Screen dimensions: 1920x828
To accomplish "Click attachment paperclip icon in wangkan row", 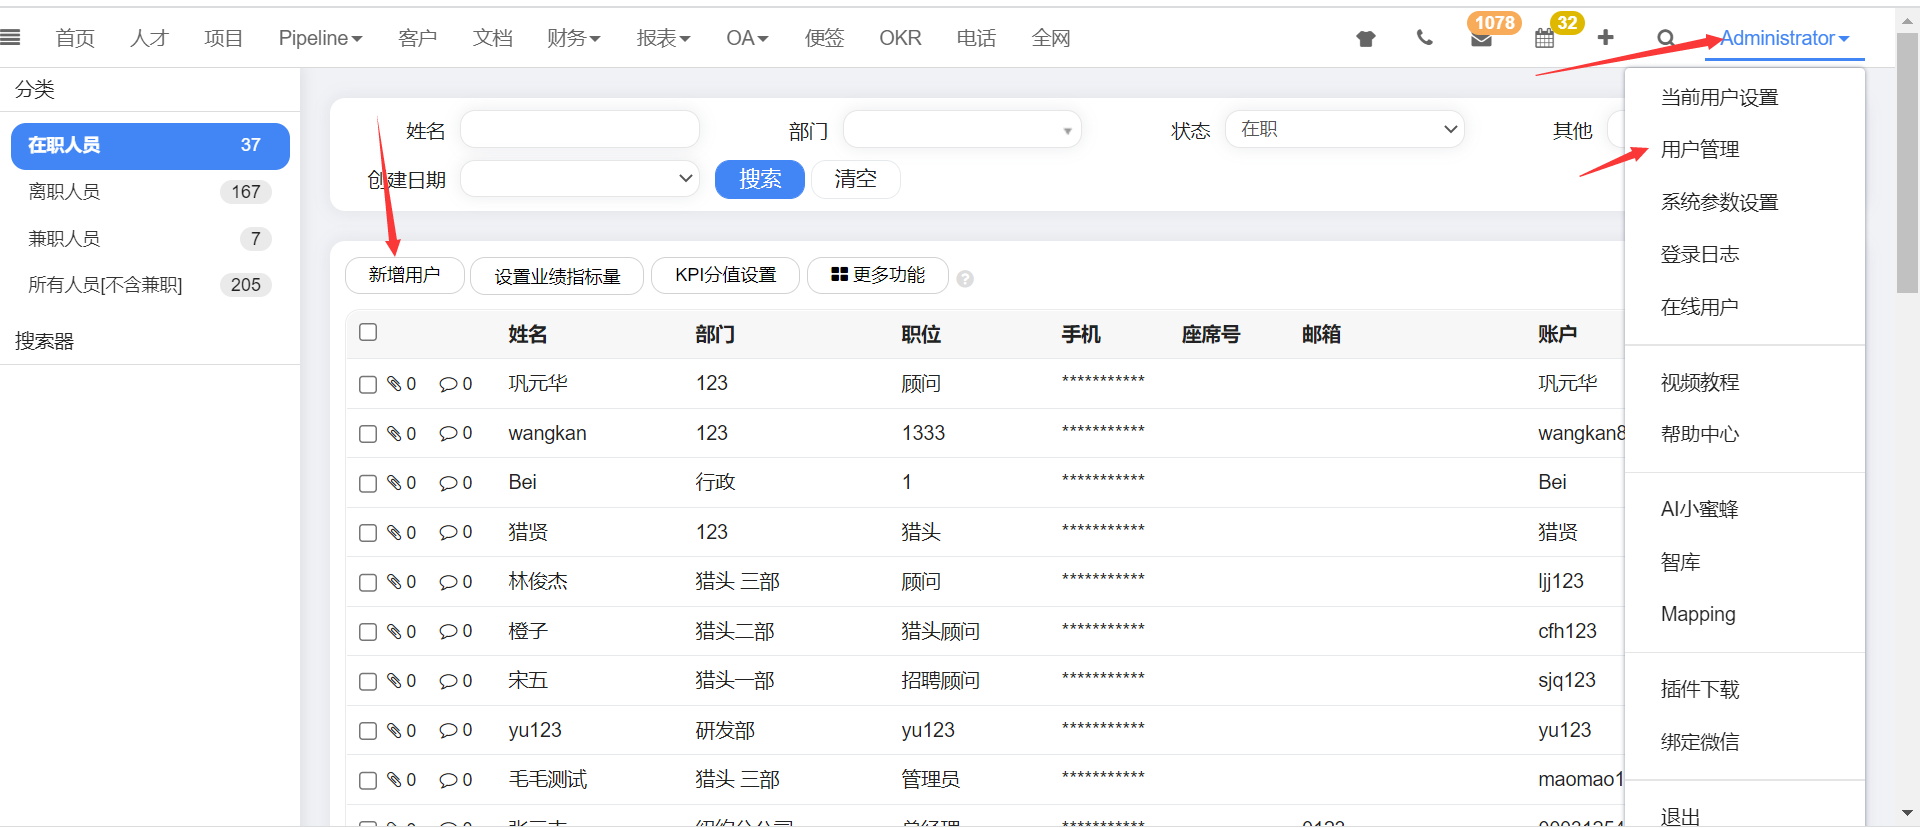I will (395, 433).
